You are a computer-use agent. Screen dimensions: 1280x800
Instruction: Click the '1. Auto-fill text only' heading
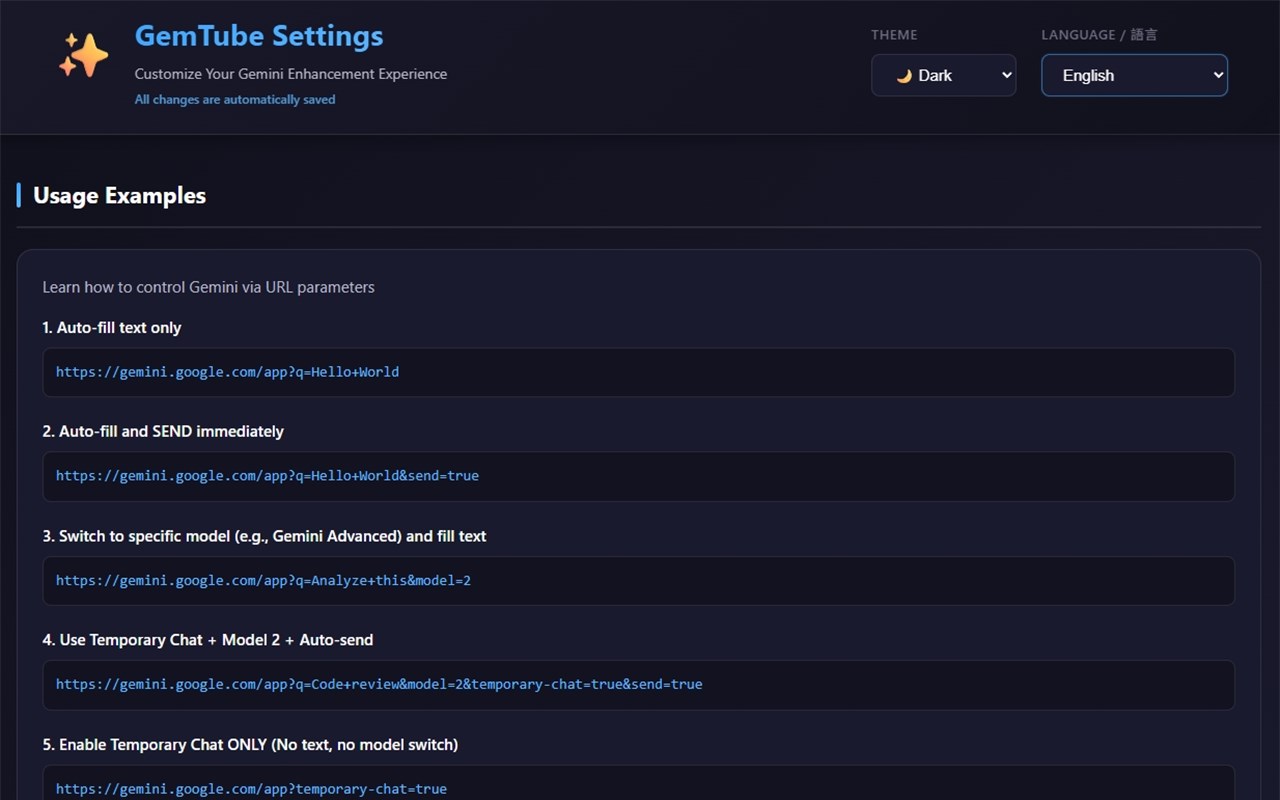(x=112, y=327)
